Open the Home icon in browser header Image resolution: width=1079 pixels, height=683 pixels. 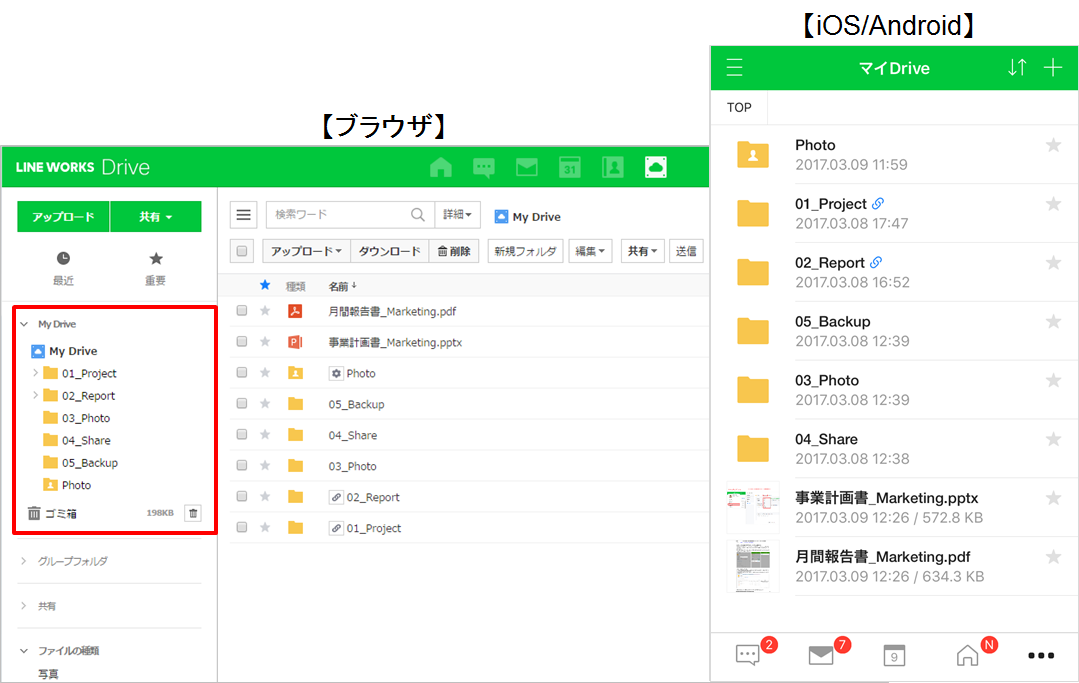tap(440, 167)
